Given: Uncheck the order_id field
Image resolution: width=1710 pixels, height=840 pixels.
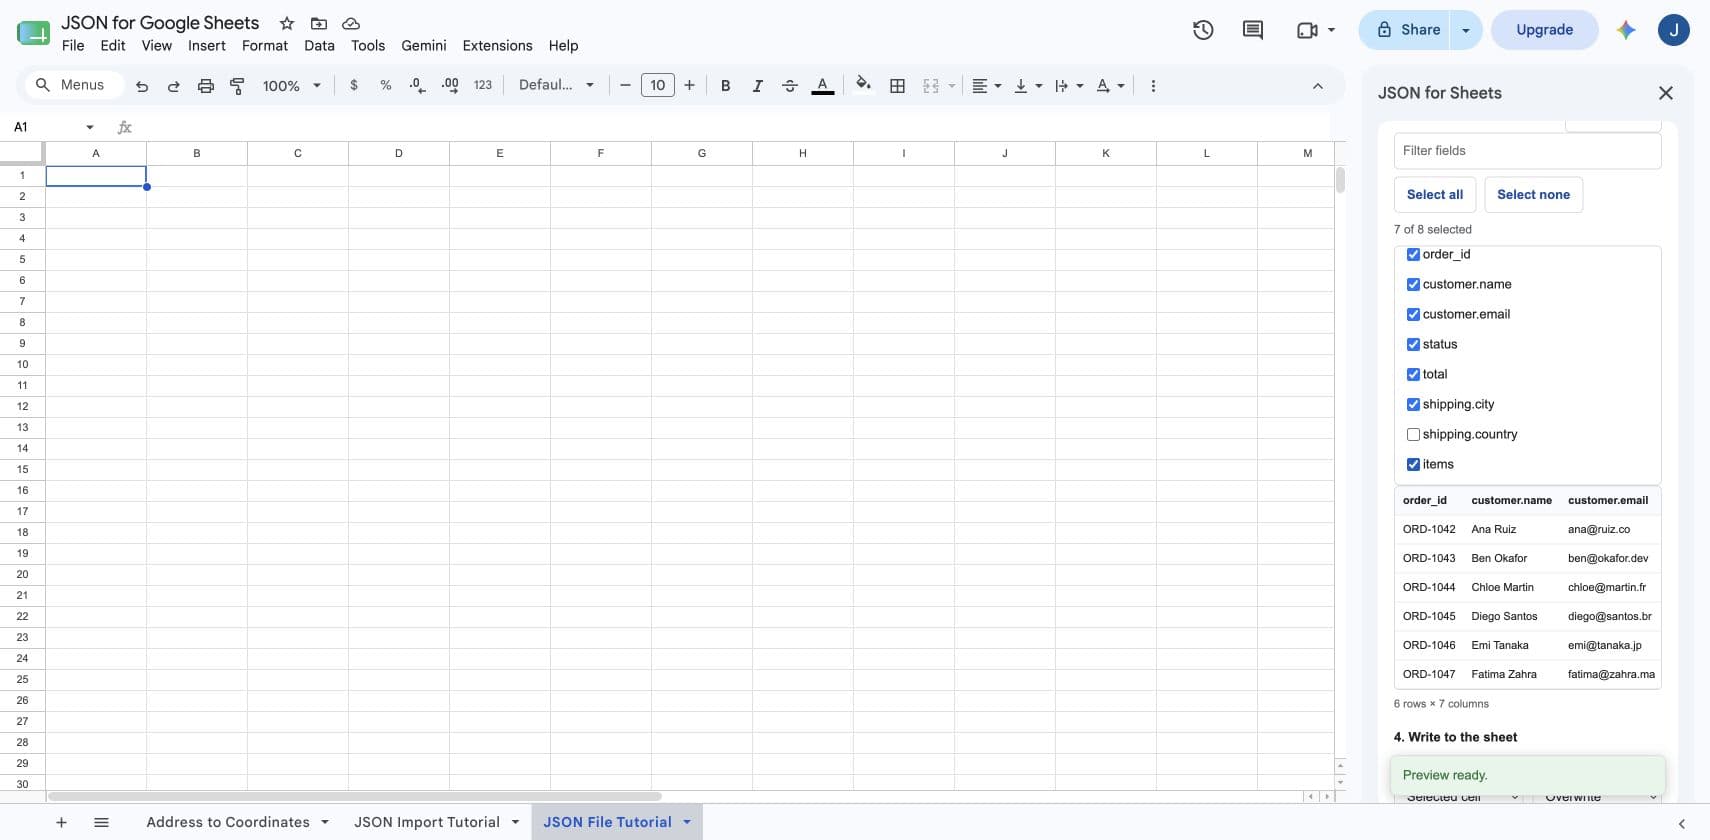Looking at the screenshot, I should tap(1413, 254).
